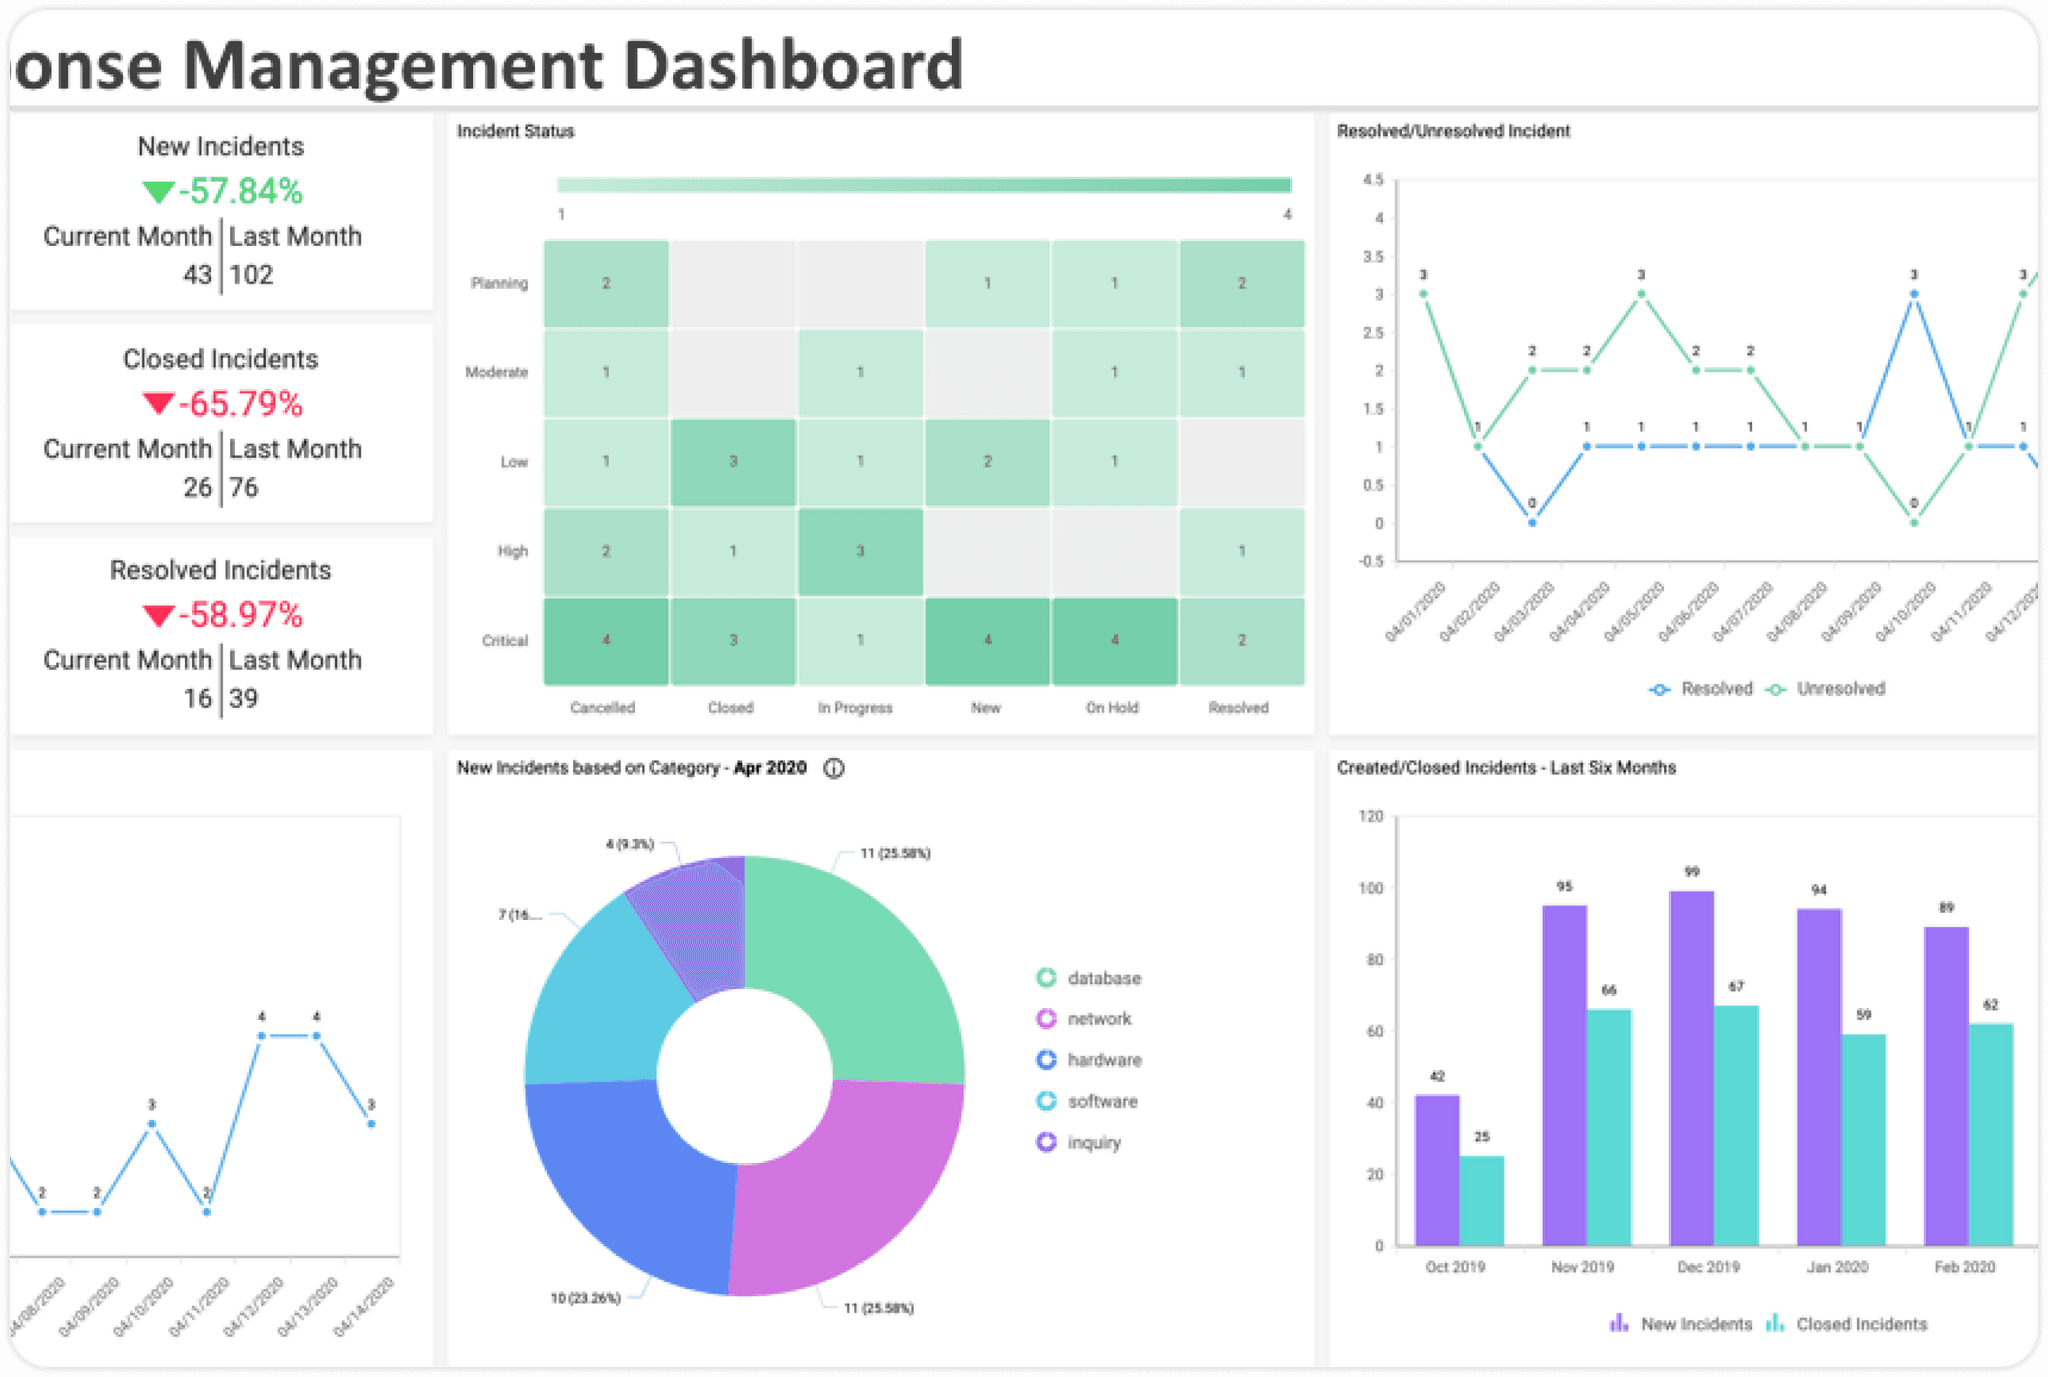Select the High In Progress heatmap cell
This screenshot has height=1377, width=2048.
coord(860,551)
